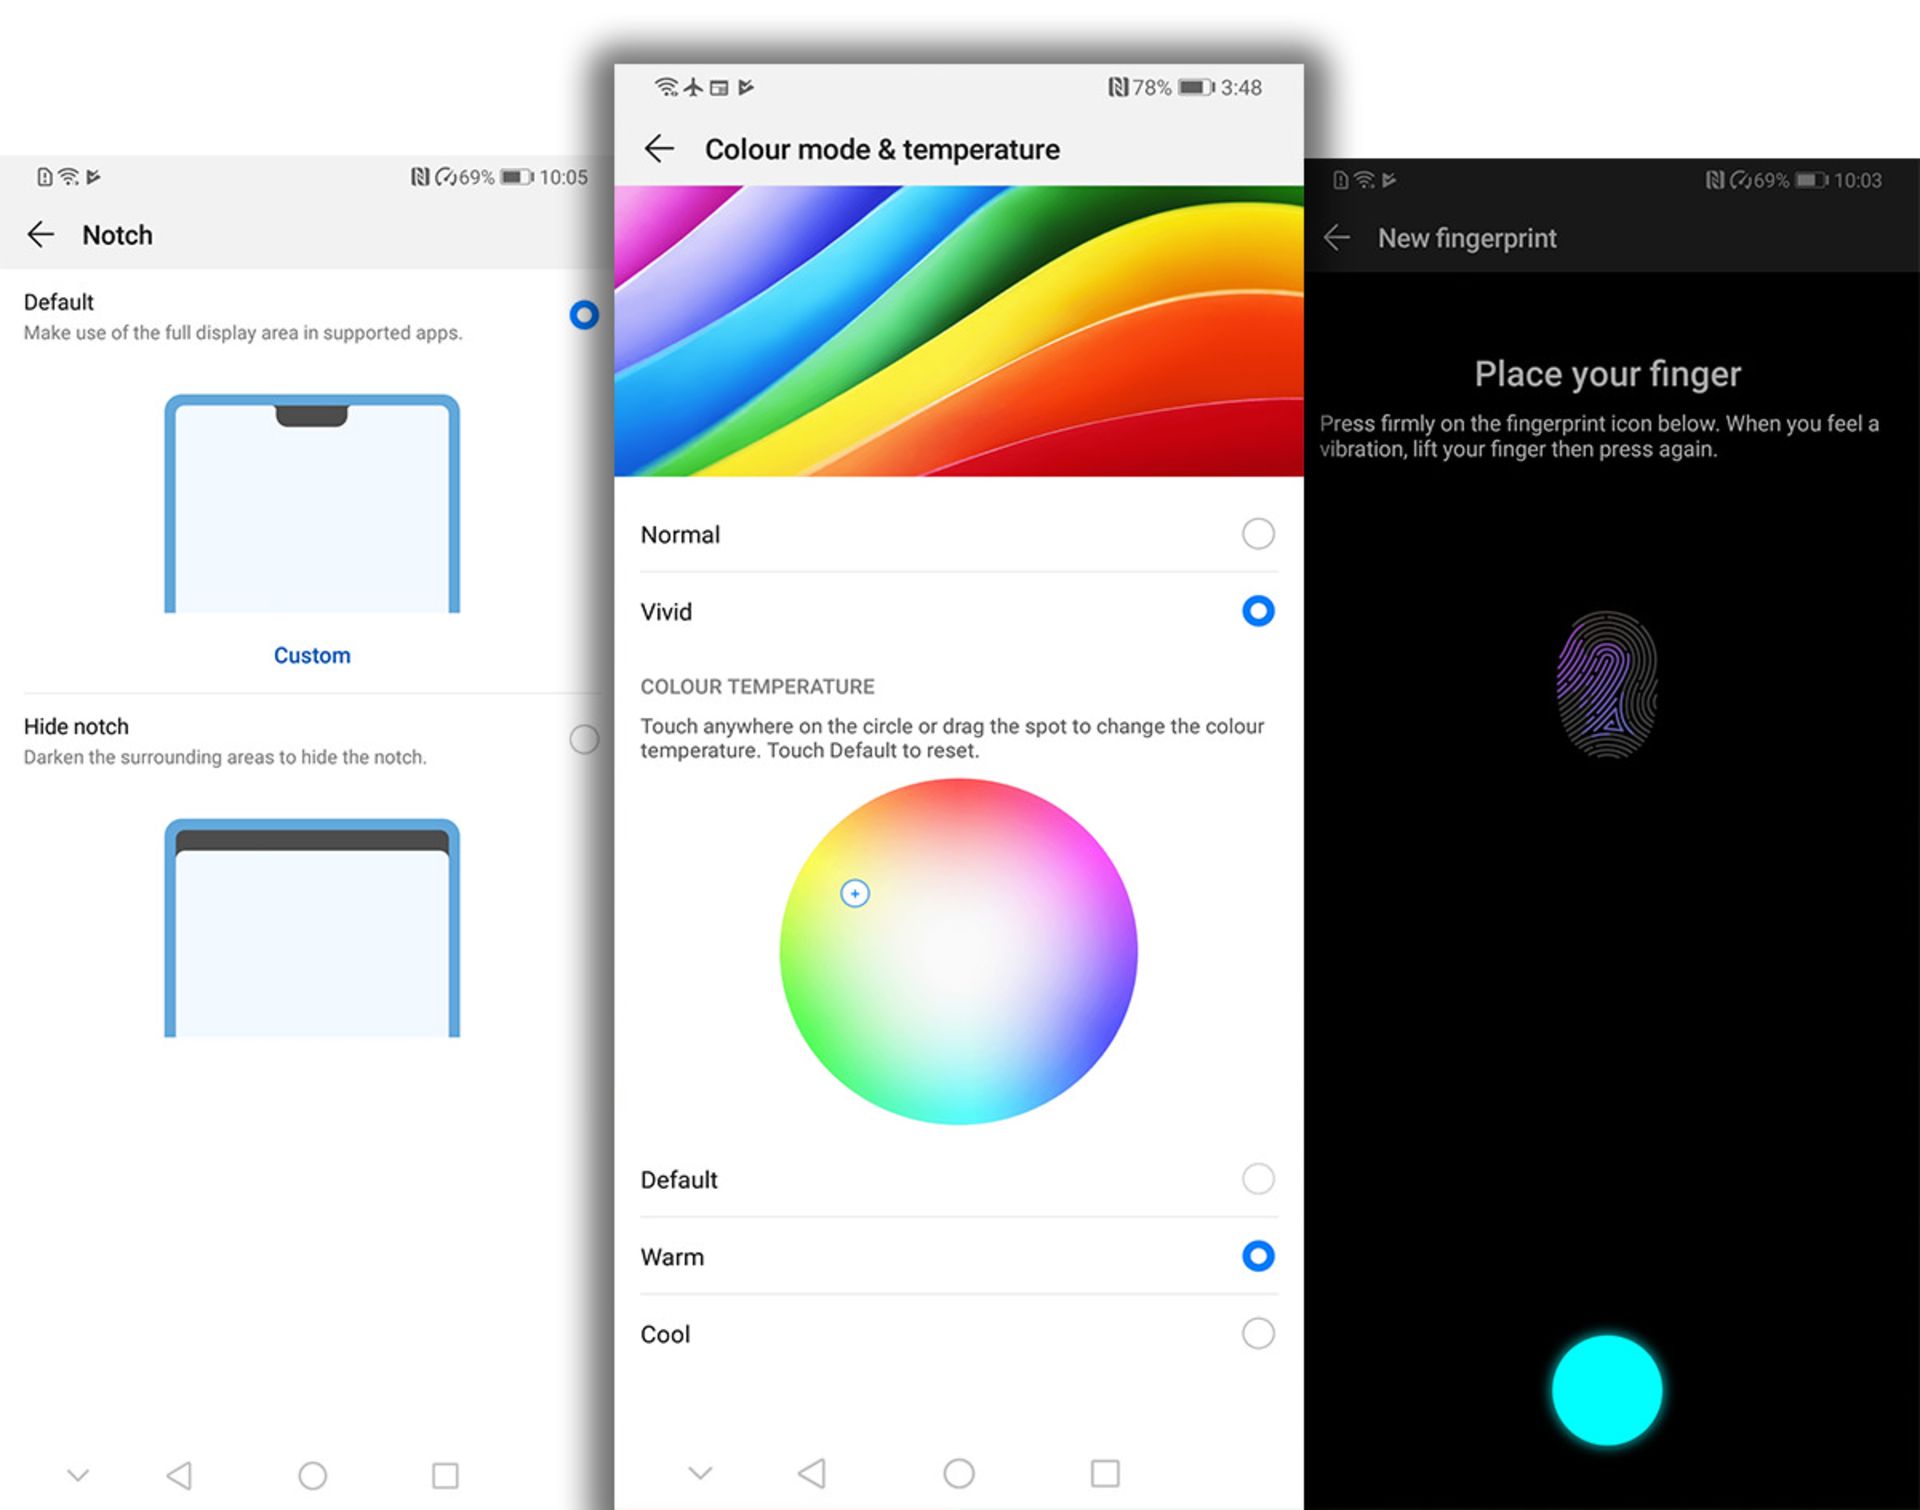Tap the Hide notch phone preview image
The height and width of the screenshot is (1510, 1920).
point(312,928)
